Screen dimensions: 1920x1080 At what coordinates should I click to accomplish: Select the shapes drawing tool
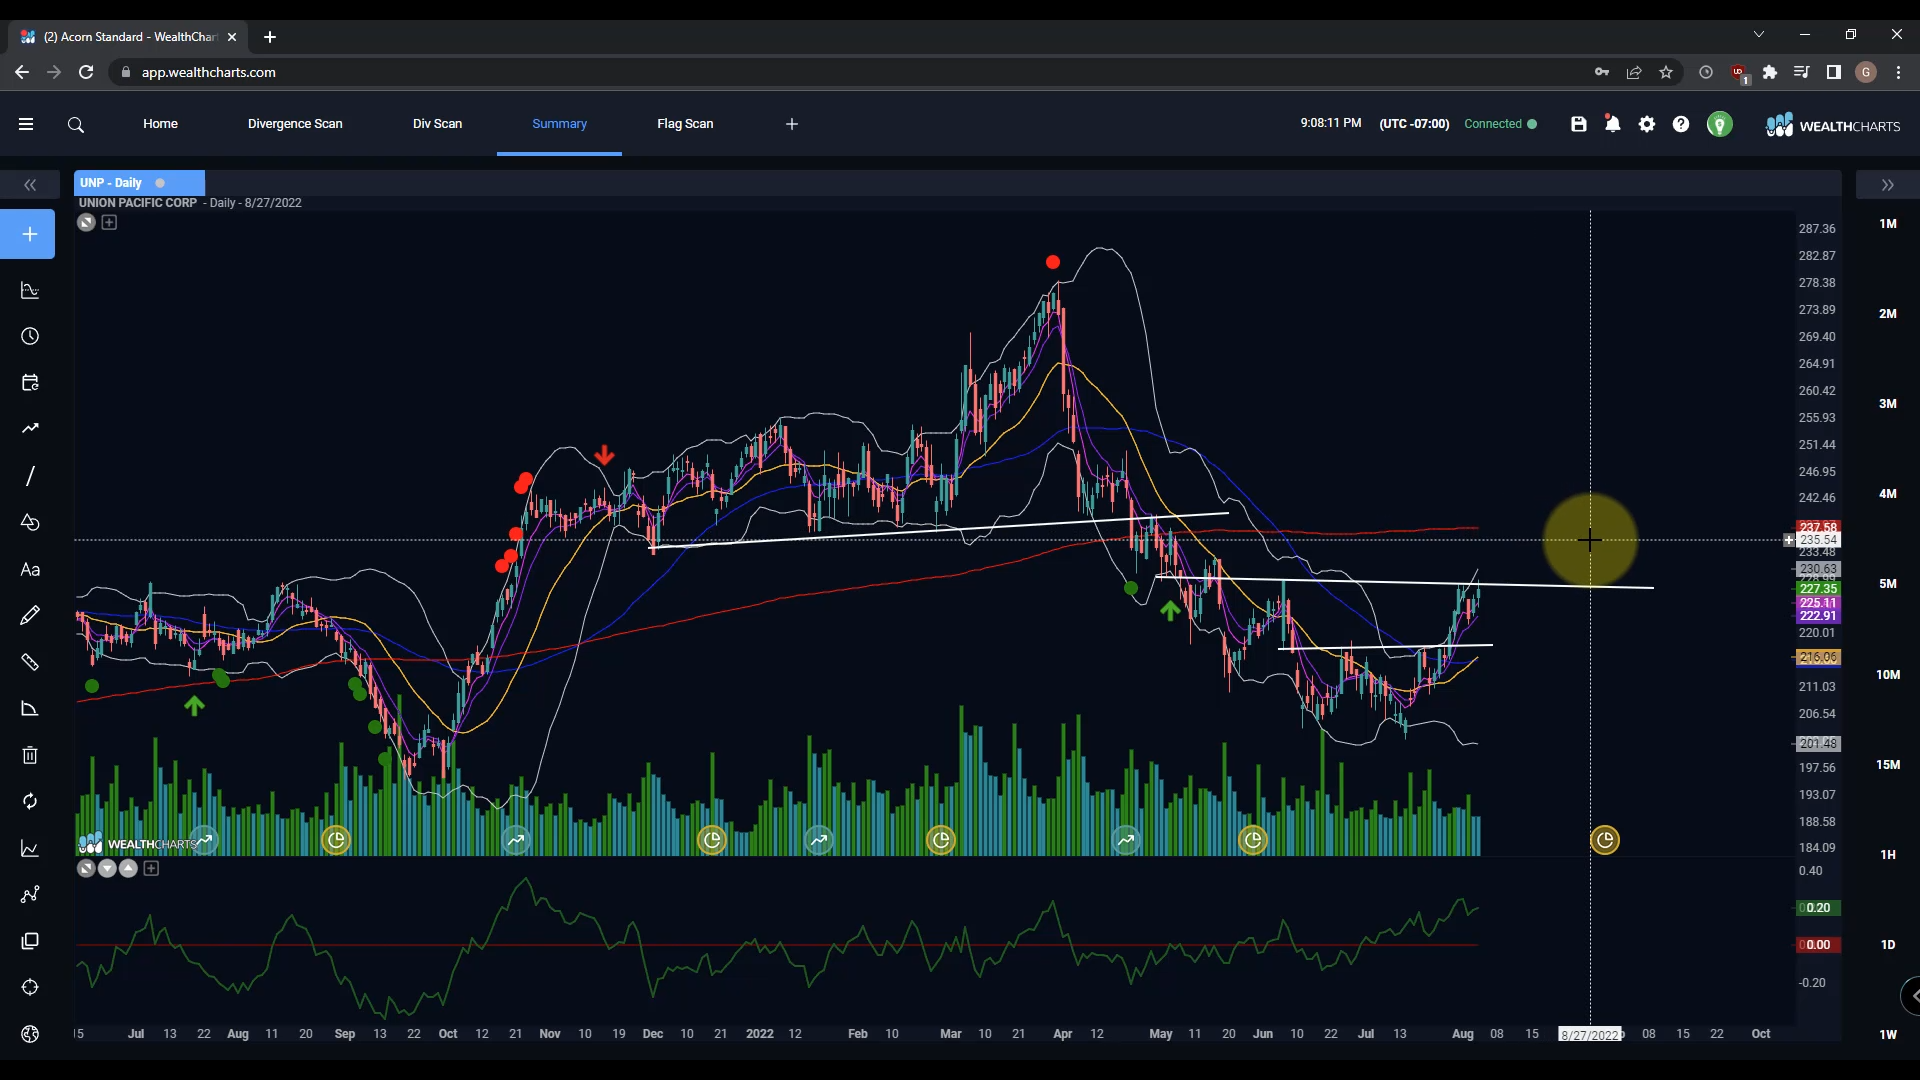30,523
